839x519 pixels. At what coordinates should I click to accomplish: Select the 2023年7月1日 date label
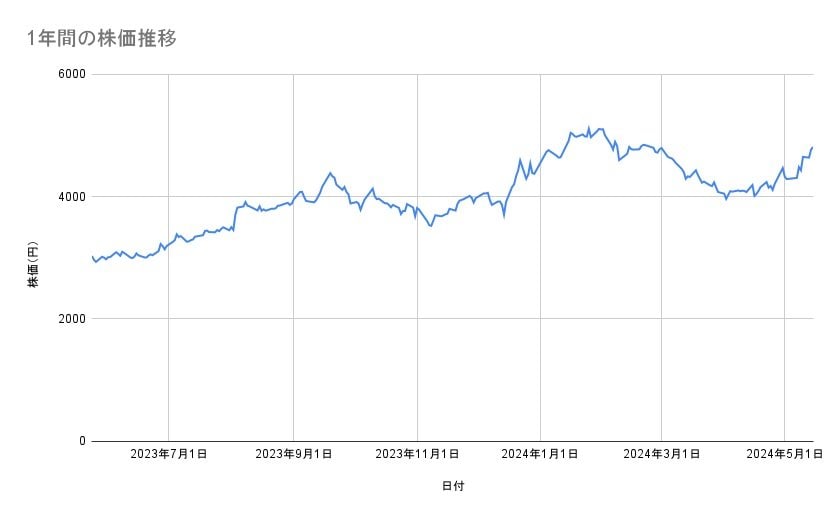(169, 454)
